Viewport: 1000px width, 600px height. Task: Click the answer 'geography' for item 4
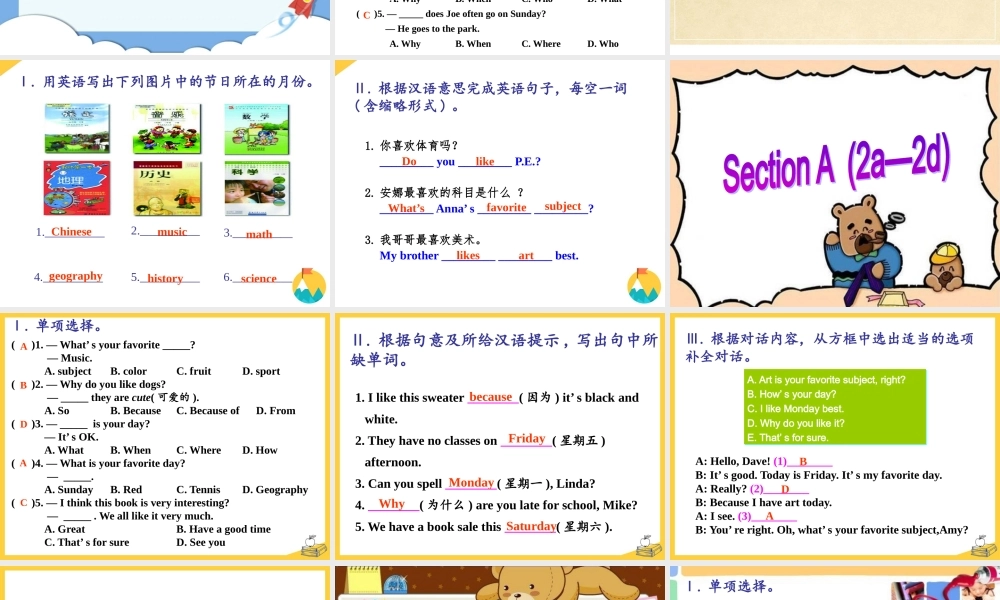75,276
